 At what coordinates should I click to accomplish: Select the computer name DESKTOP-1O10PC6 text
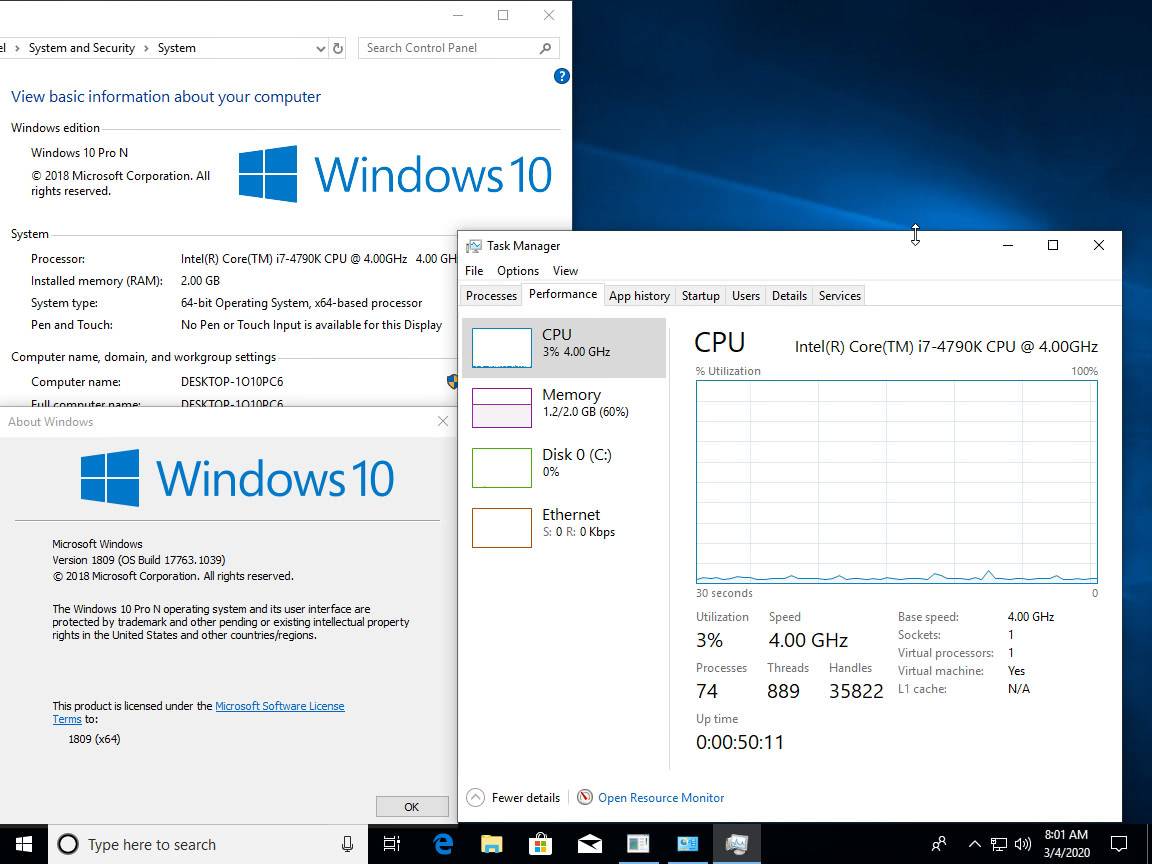coord(232,382)
